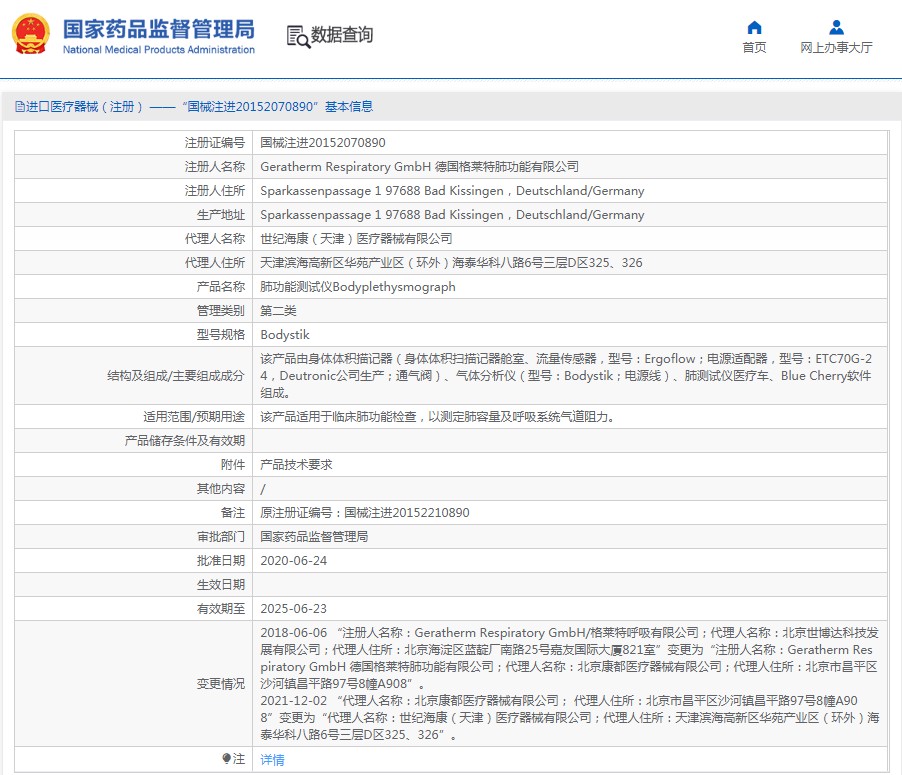Select original registration number 国械注进20152210890
Viewport: 902px width, 775px height.
tap(407, 513)
